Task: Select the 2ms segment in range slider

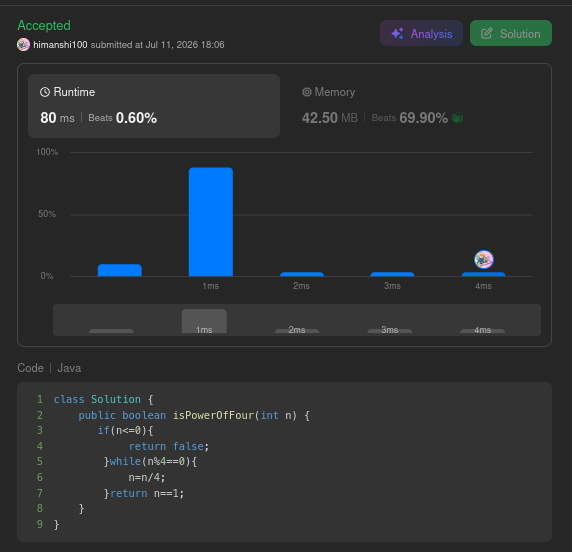Action: point(297,330)
